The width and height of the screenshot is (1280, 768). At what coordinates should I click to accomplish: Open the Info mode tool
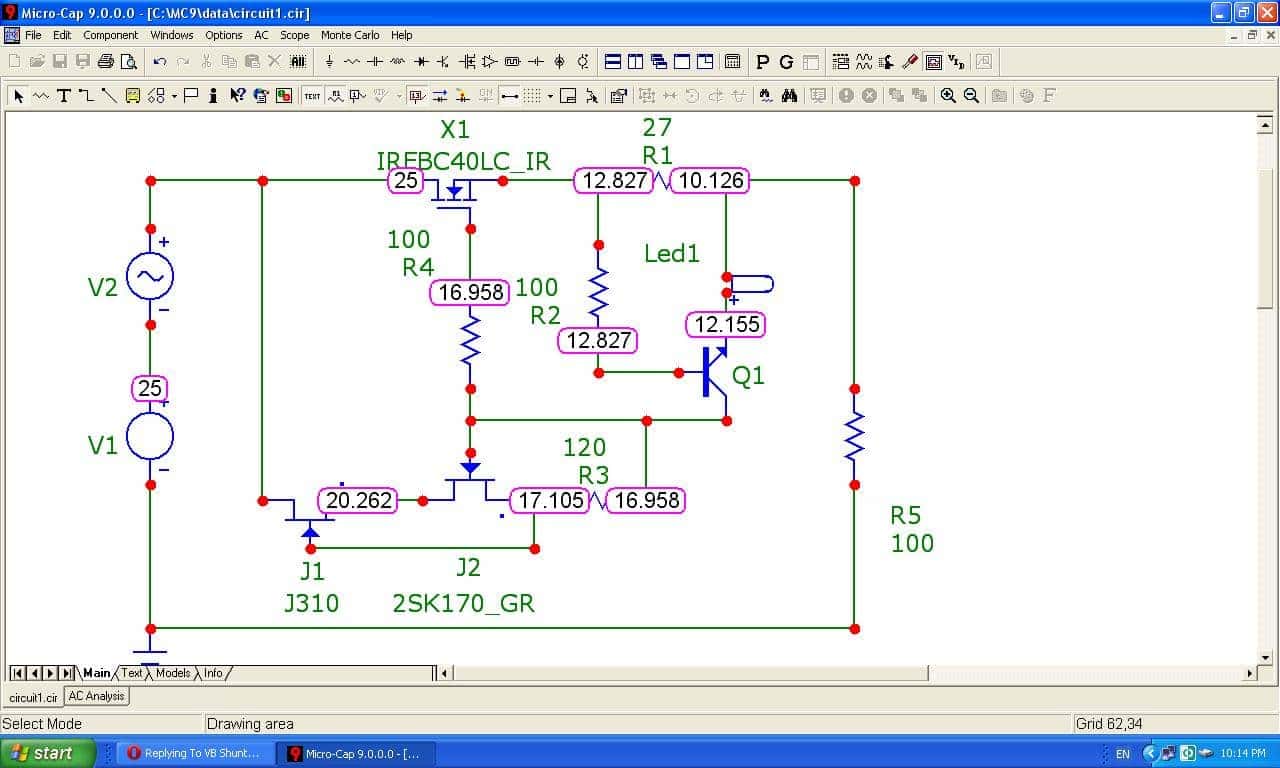pos(213,96)
